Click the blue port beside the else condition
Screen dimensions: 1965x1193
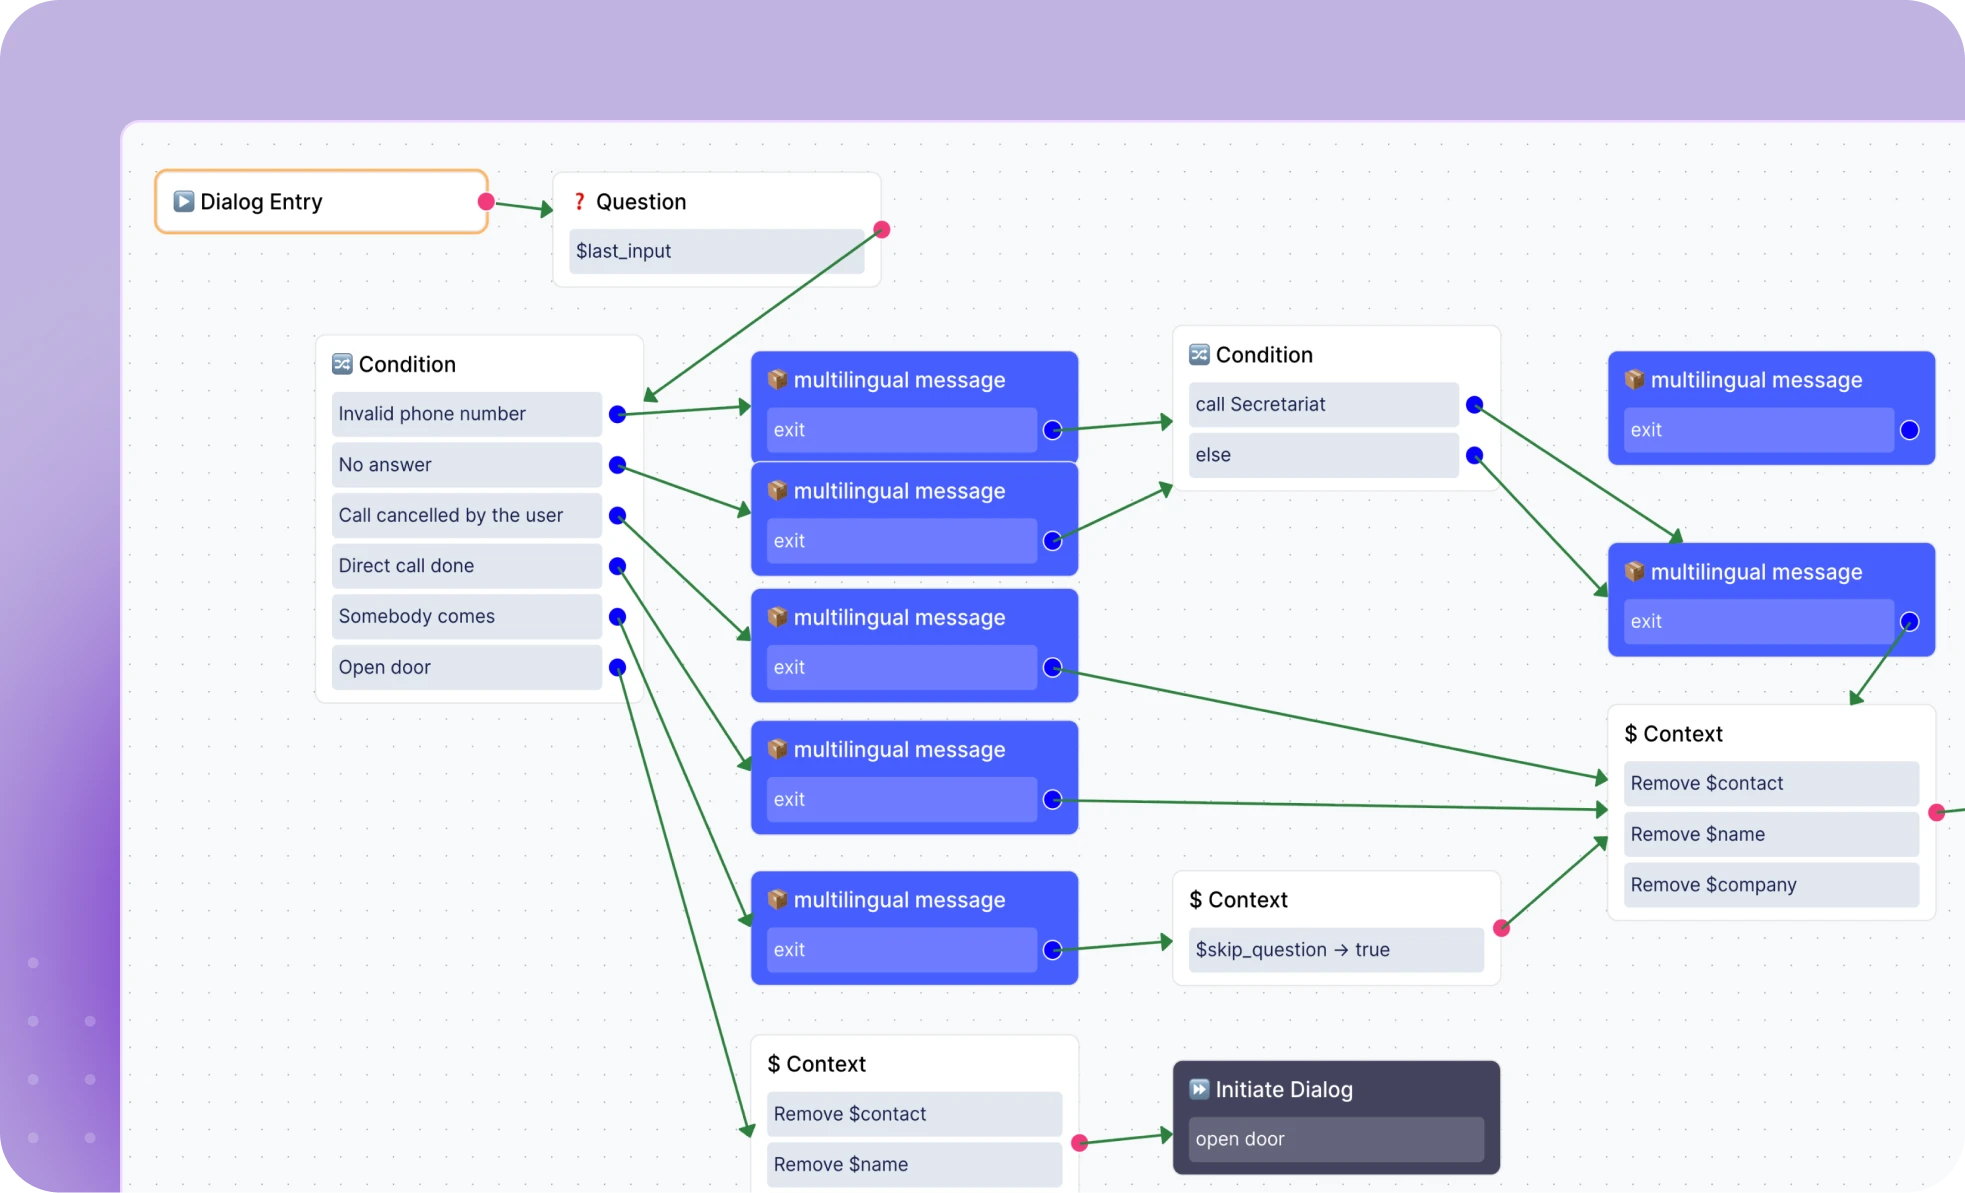coord(1474,455)
